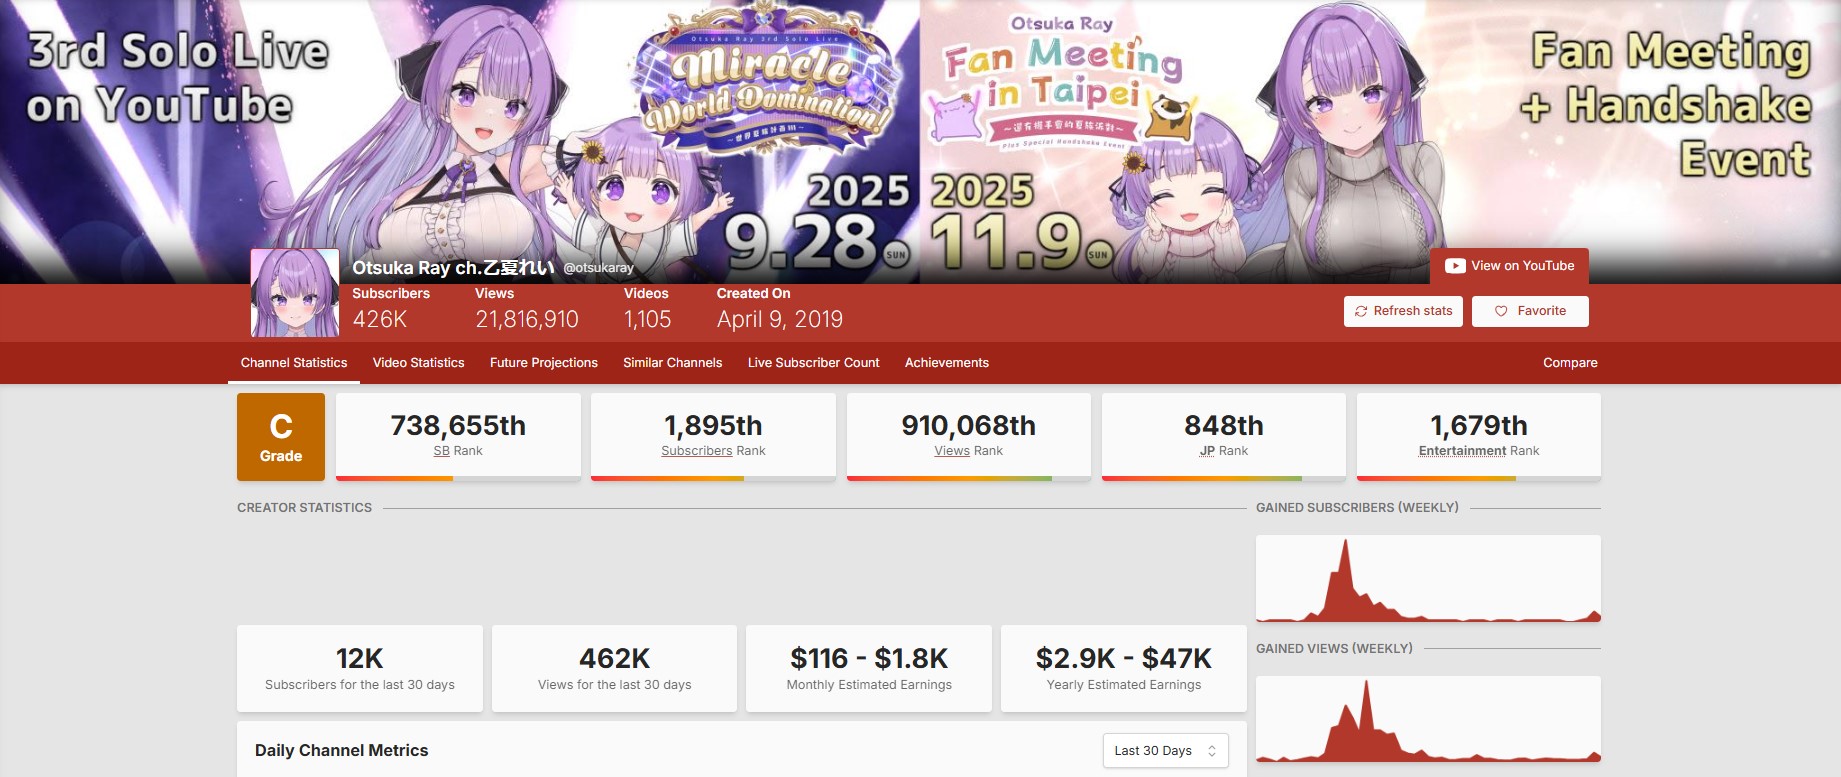Click the progress bar under 738,655th SB Rank
This screenshot has height=777, width=1841.
(458, 478)
